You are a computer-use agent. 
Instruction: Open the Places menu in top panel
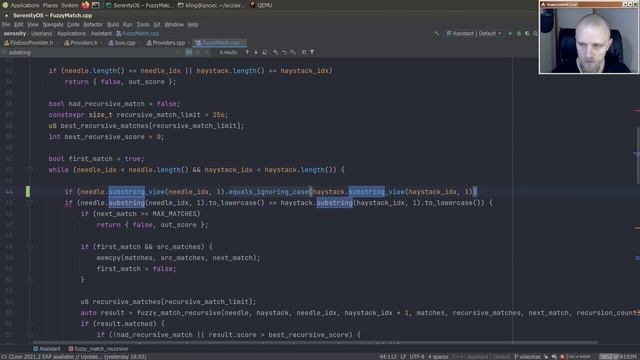click(50, 5)
